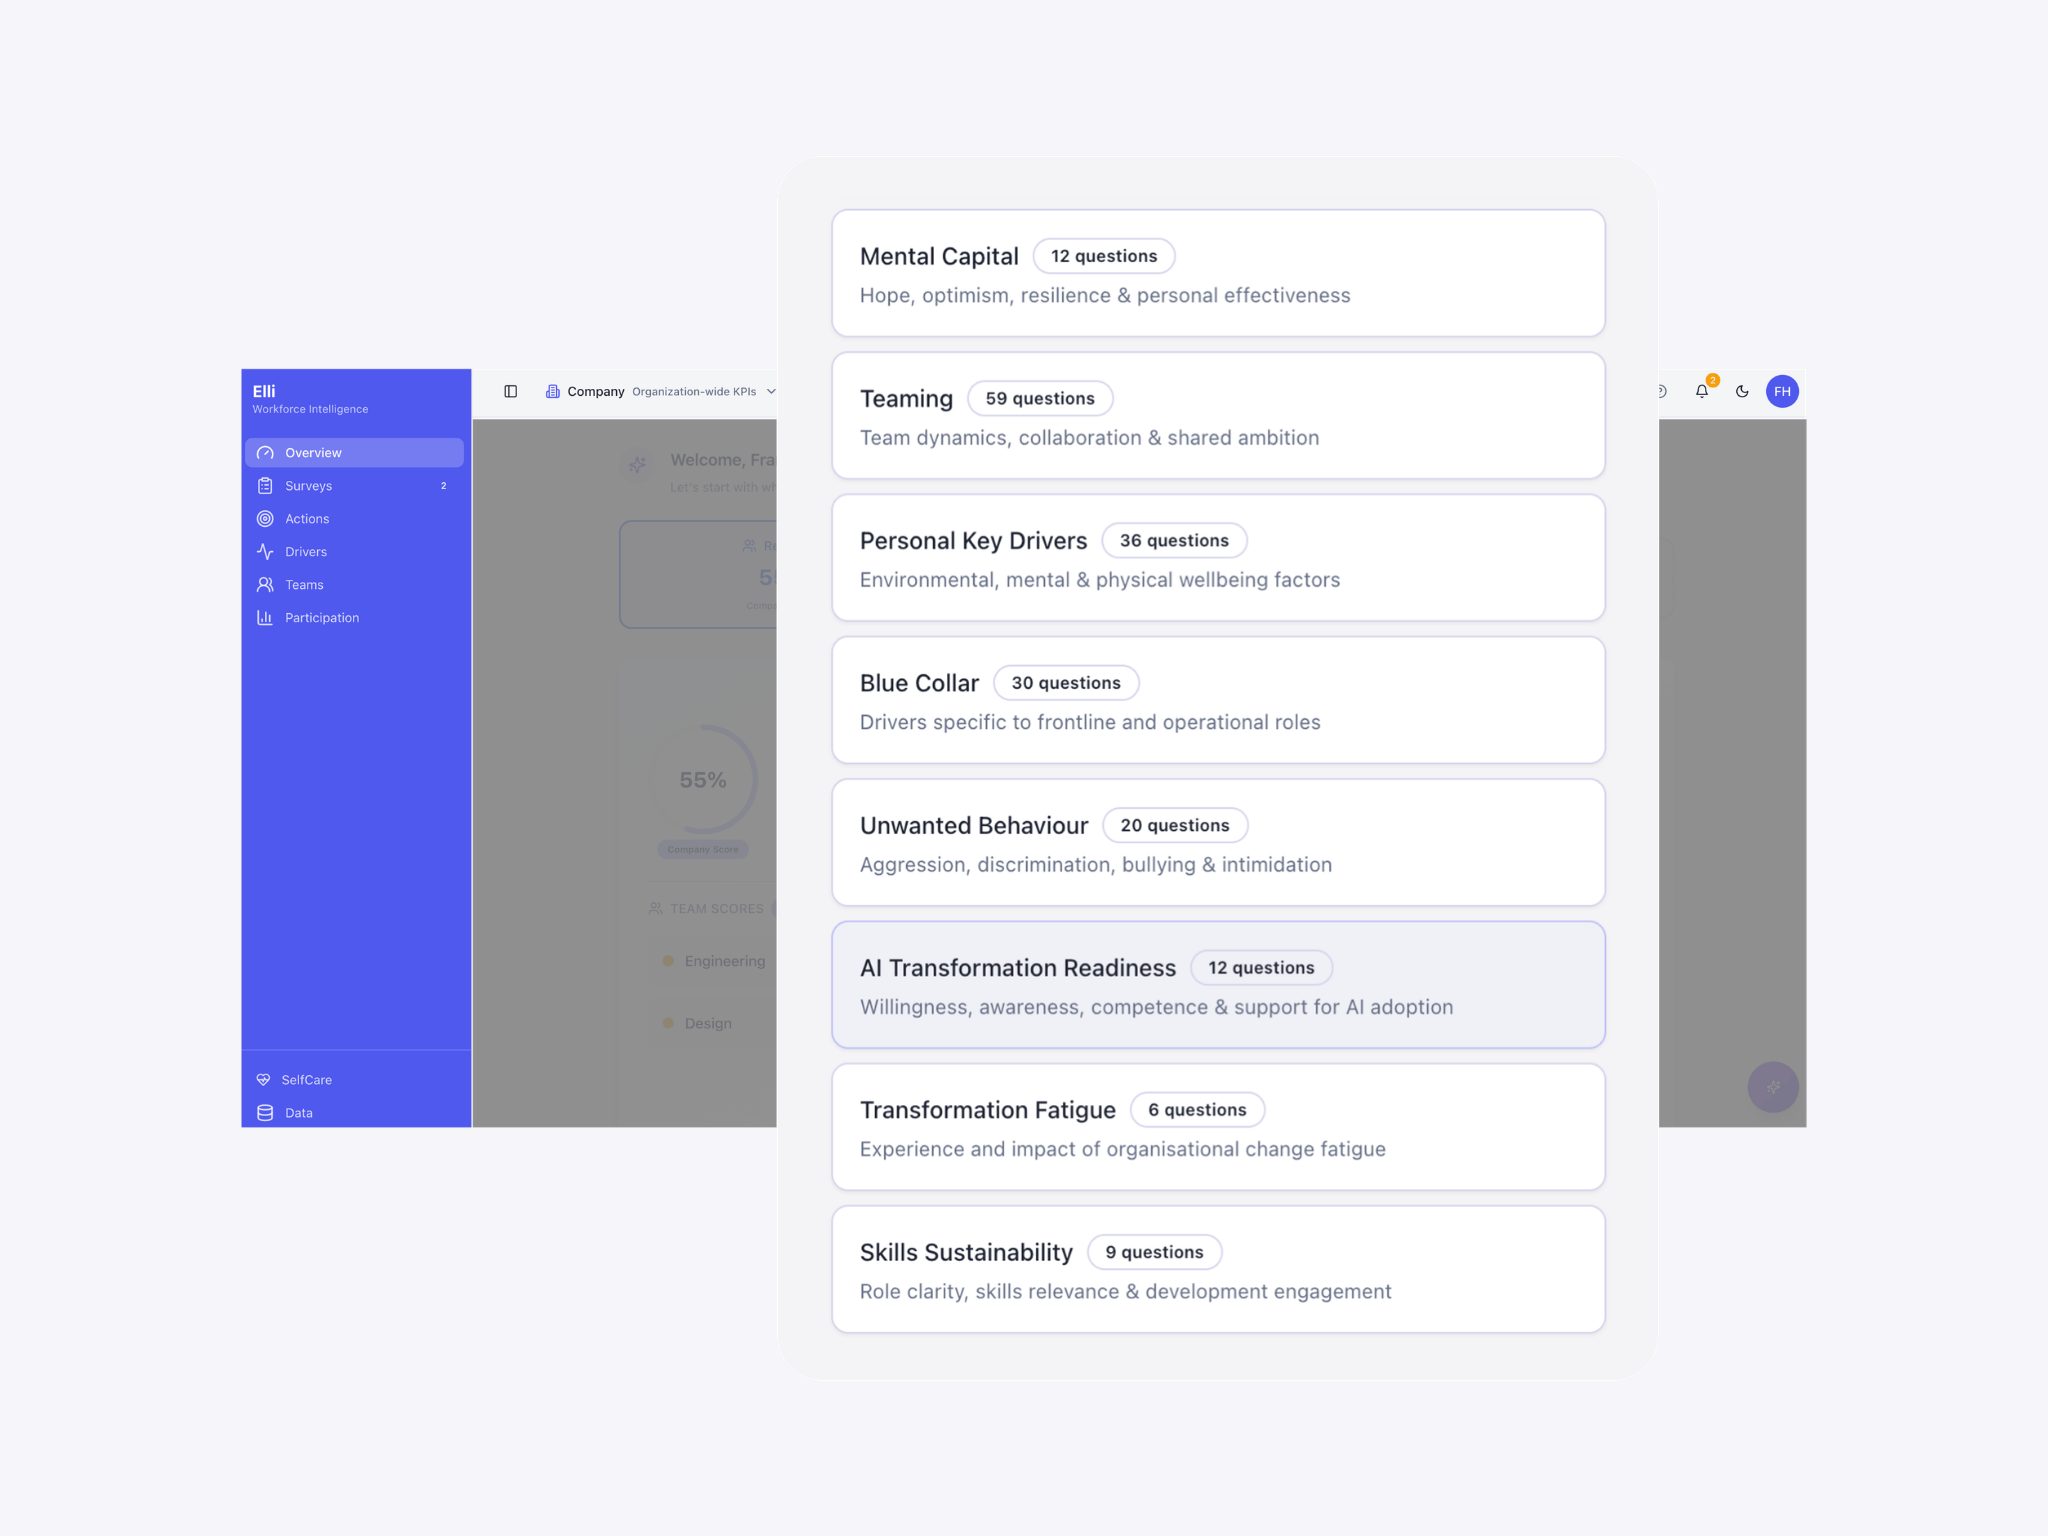Click the Actions target icon
The width and height of the screenshot is (2048, 1536).
coord(265,519)
